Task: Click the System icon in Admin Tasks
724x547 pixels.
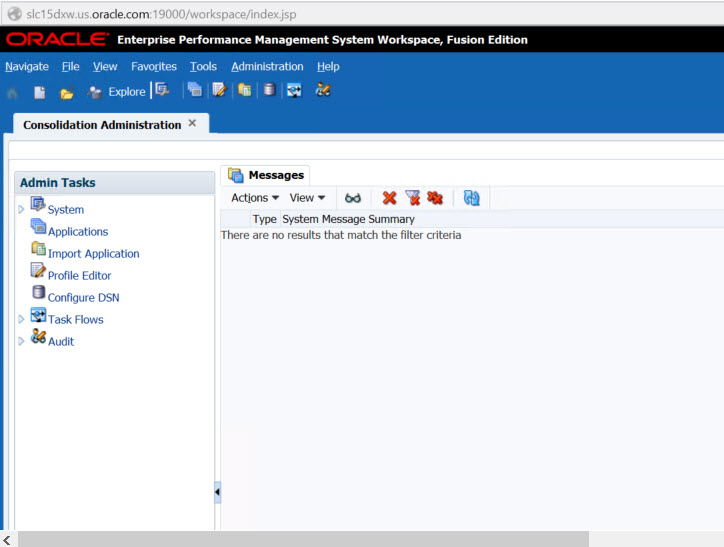Action: 38,204
